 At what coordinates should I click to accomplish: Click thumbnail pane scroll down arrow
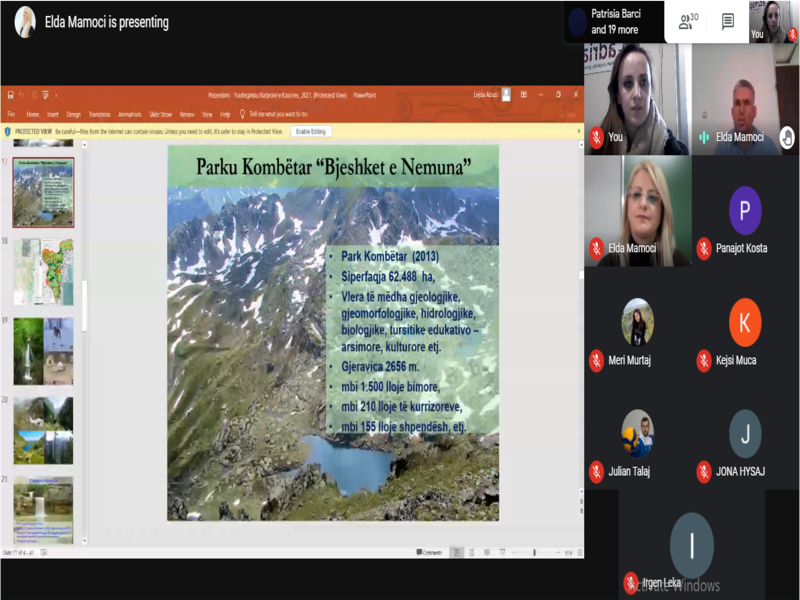84,541
